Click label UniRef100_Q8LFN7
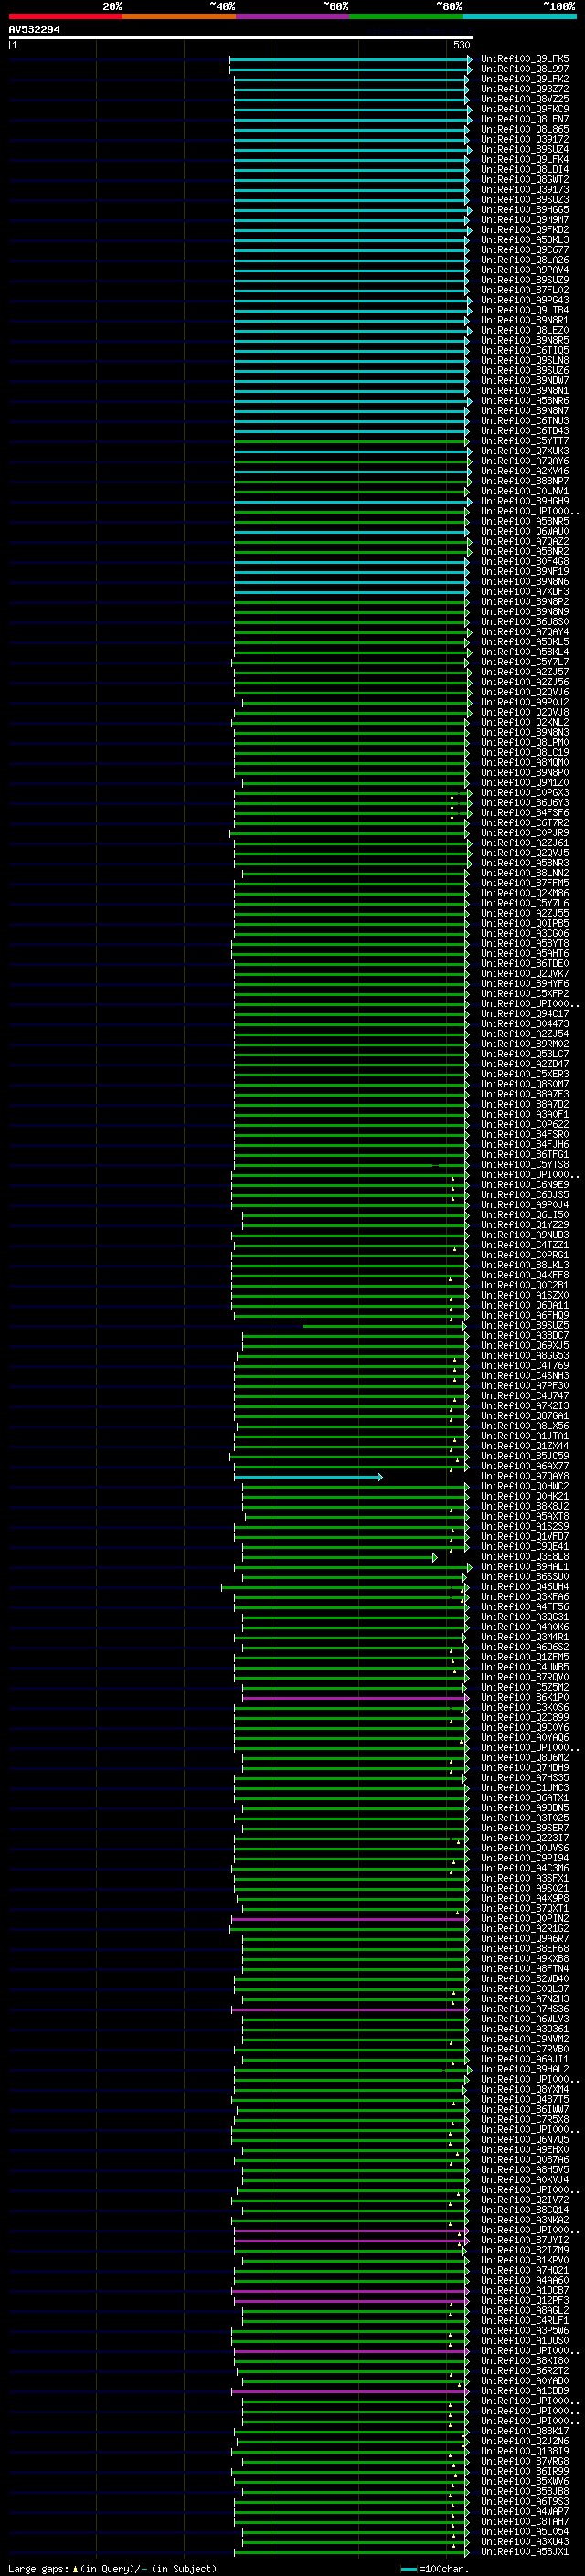This screenshot has width=585, height=2576. 525,119
